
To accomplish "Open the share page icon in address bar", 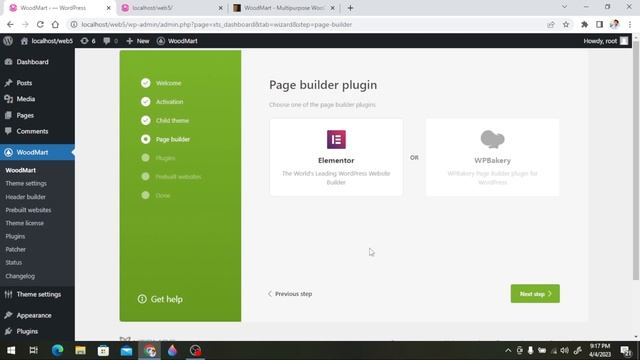I will coord(551,24).
